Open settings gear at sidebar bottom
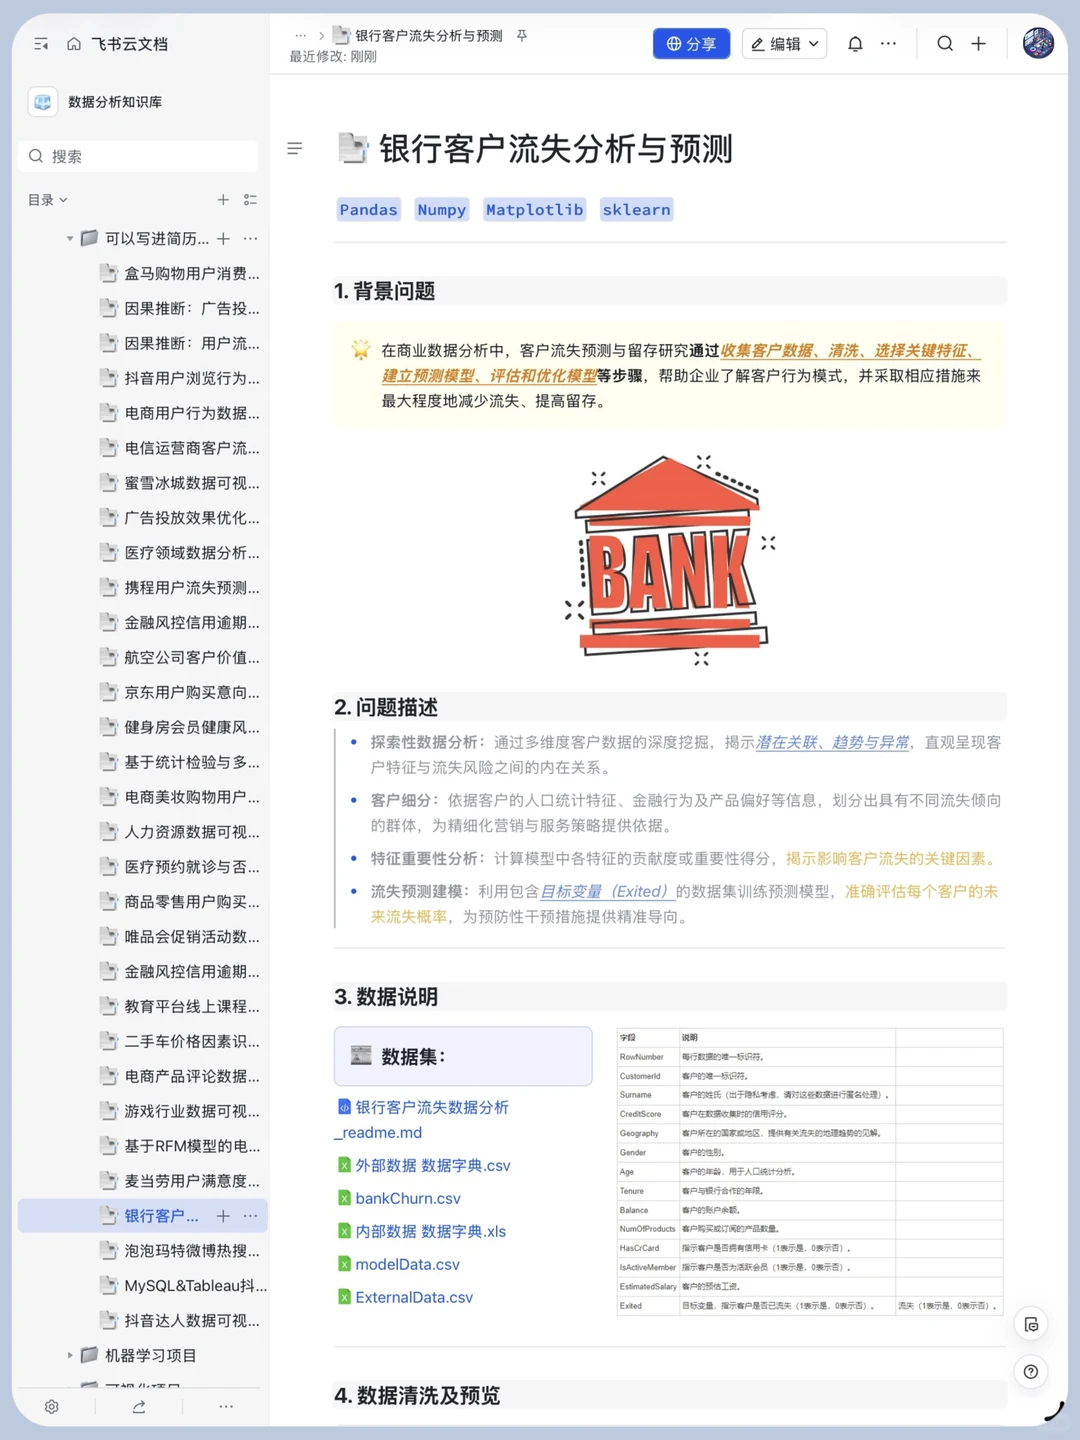Screen dimensions: 1080x1440 52,1407
